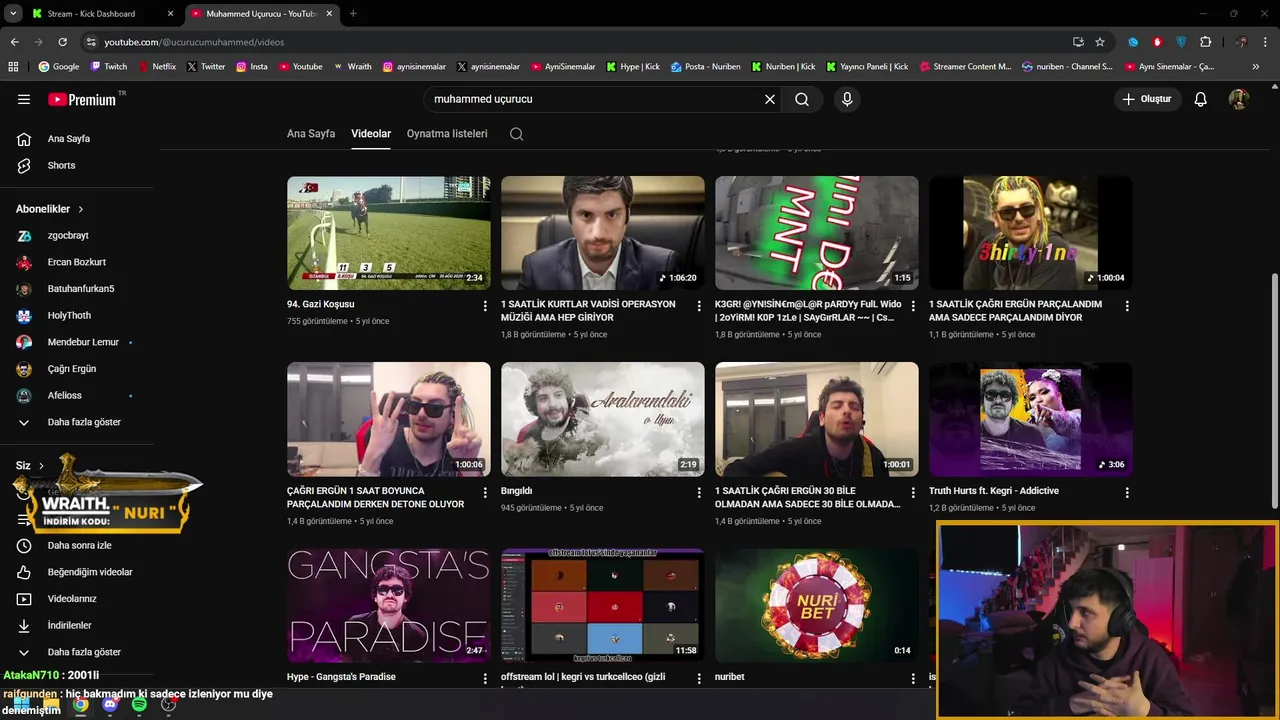The width and height of the screenshot is (1280, 720).
Task: Expand the Siz section chevron
Action: pos(41,466)
